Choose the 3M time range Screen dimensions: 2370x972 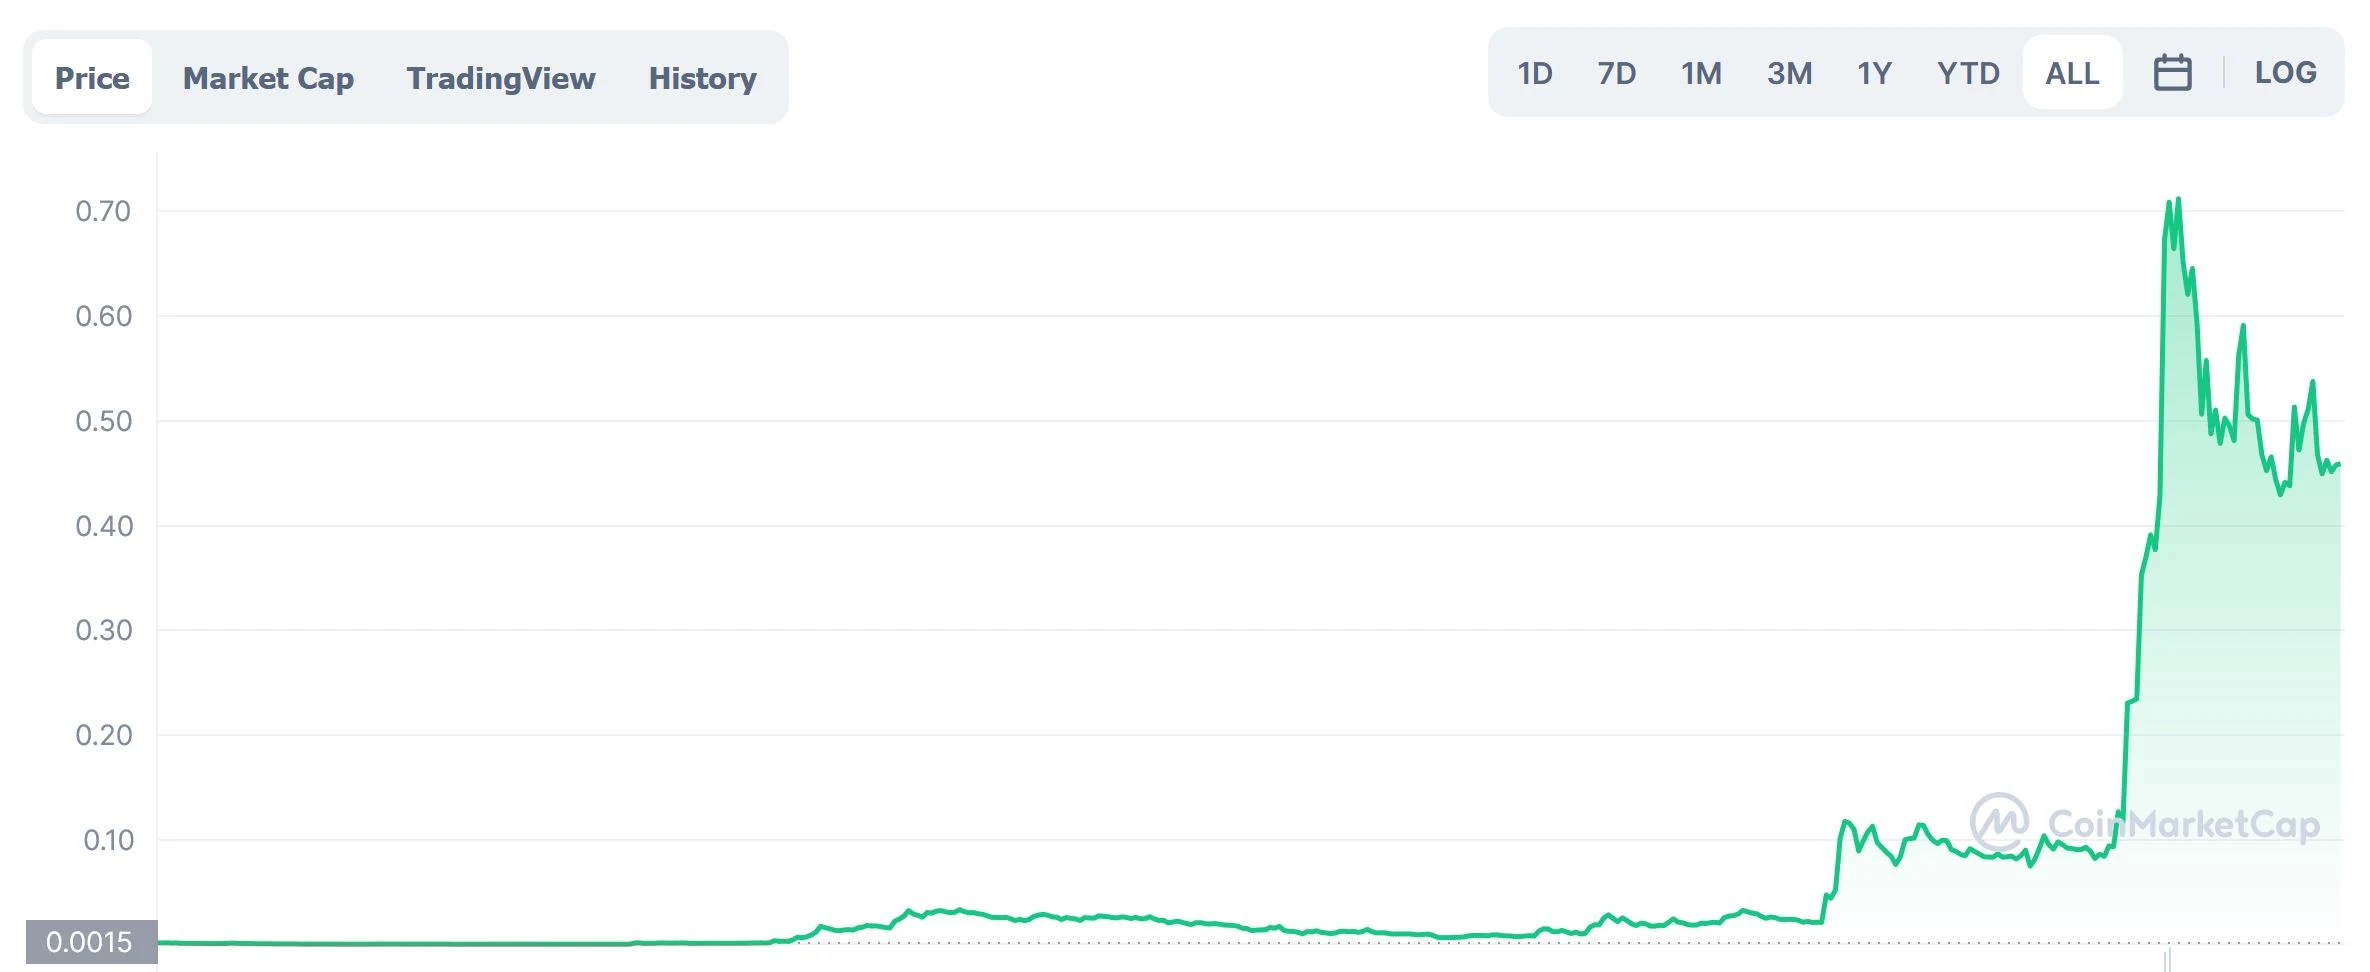[x=1789, y=73]
